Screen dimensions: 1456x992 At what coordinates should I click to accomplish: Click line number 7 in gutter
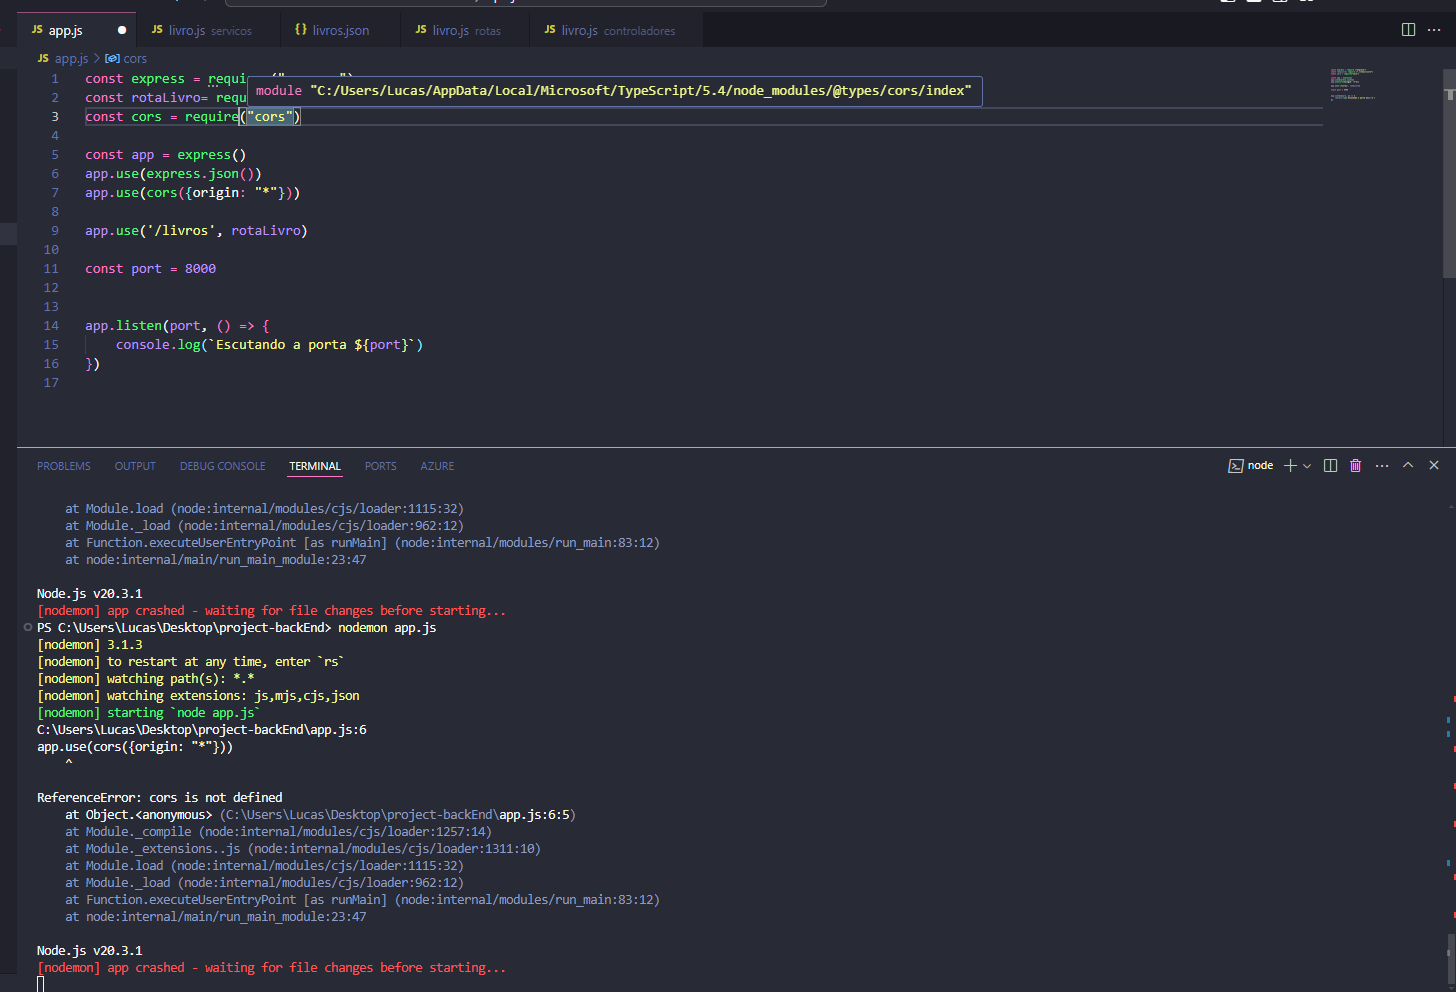pyautogui.click(x=55, y=193)
